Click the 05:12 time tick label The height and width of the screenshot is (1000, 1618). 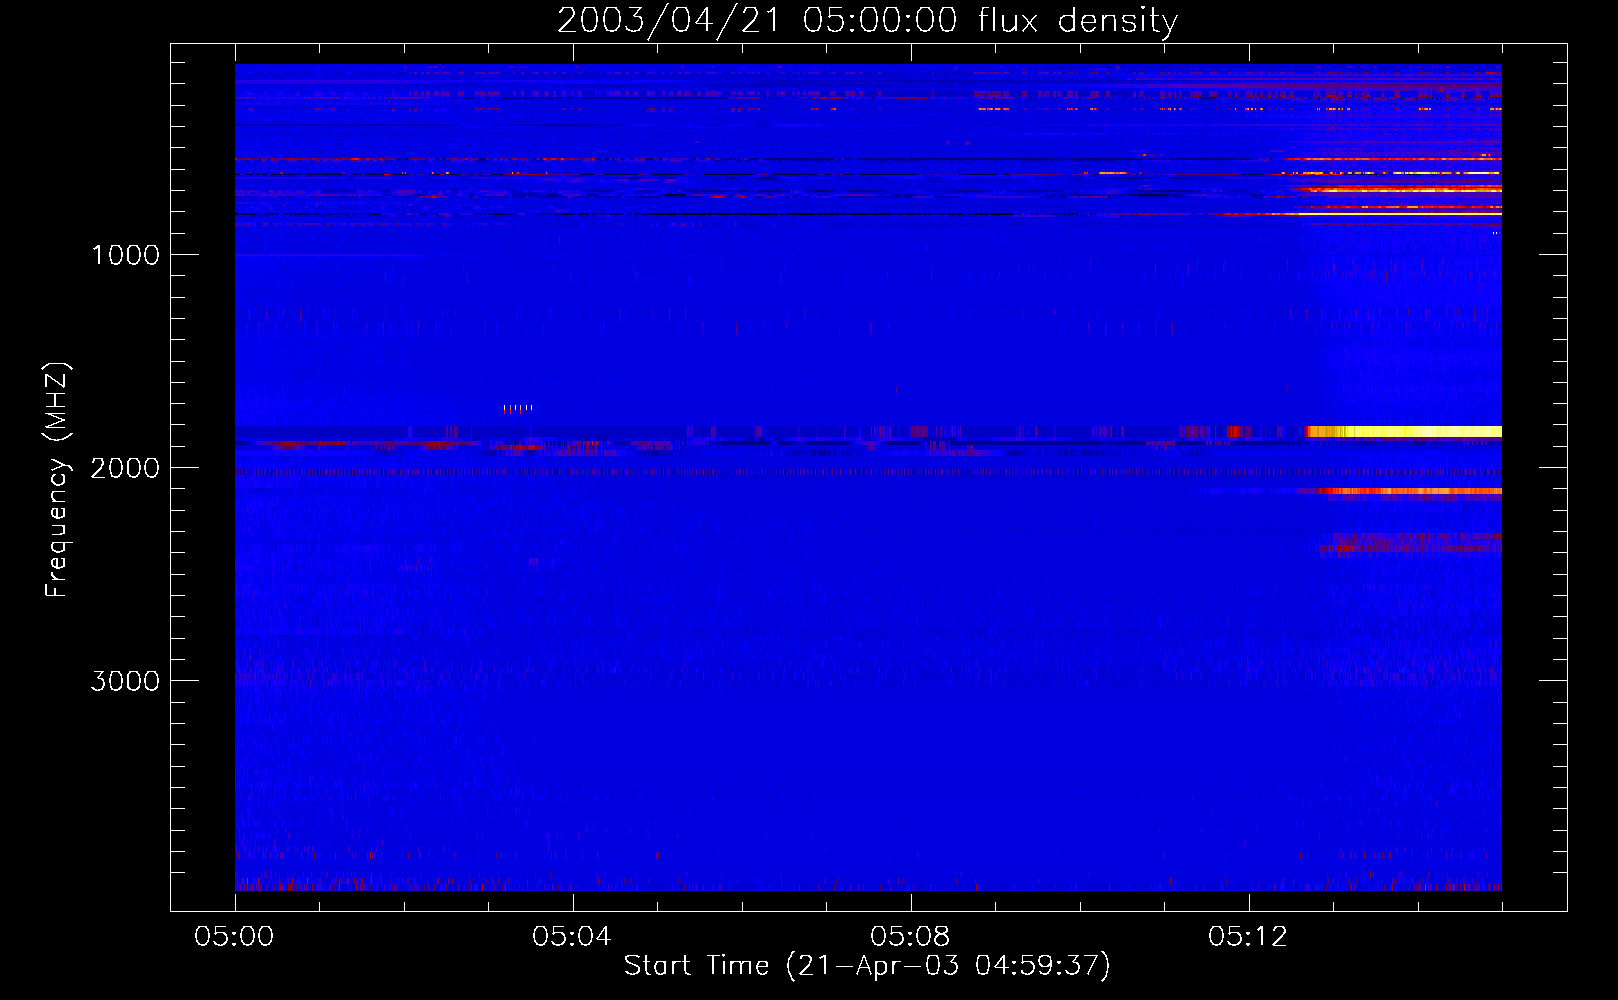pos(1248,937)
